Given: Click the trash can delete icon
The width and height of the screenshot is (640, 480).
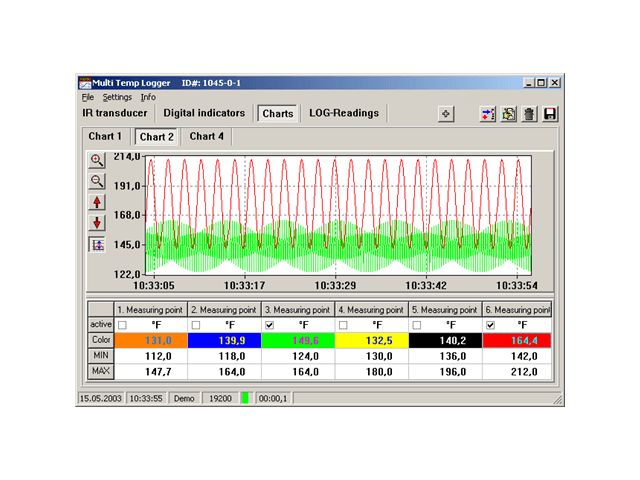Looking at the screenshot, I should pyautogui.click(x=529, y=114).
